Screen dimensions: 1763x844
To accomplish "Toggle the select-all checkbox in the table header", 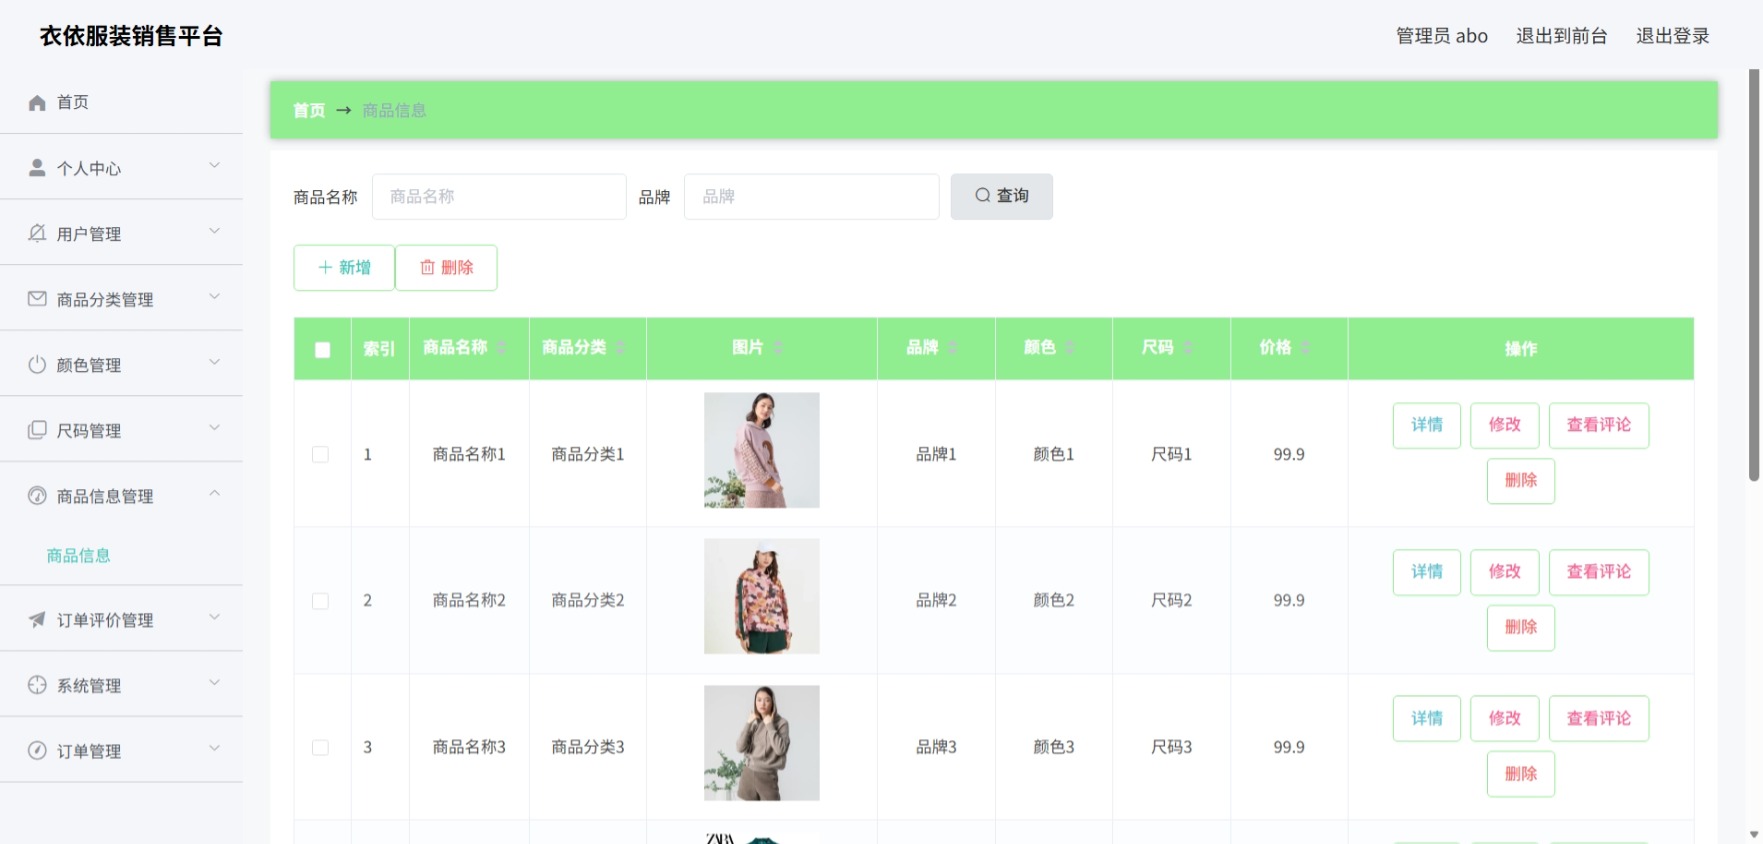I will tap(322, 349).
